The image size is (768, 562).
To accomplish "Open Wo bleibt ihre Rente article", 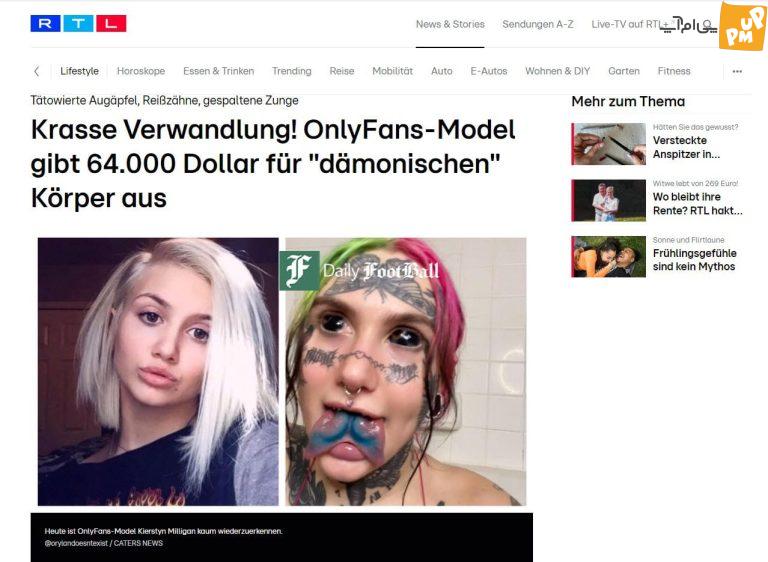I will point(697,203).
